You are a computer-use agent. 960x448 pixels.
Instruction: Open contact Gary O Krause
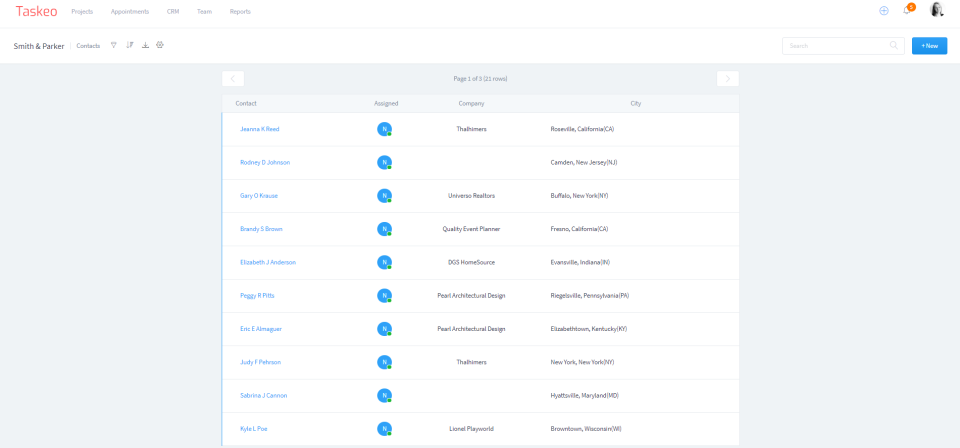coord(257,196)
